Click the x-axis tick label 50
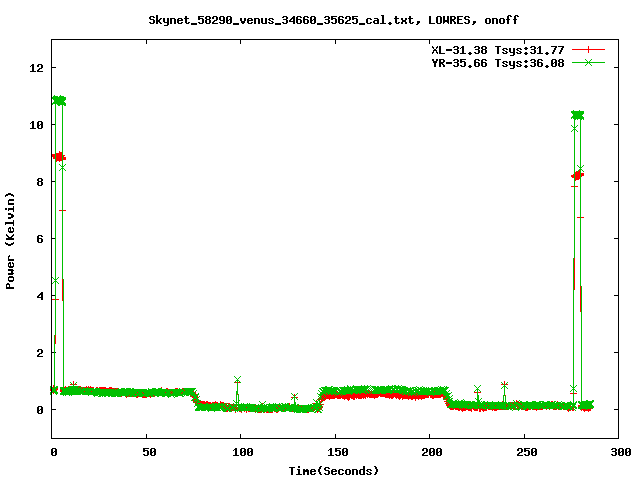 tap(149, 452)
